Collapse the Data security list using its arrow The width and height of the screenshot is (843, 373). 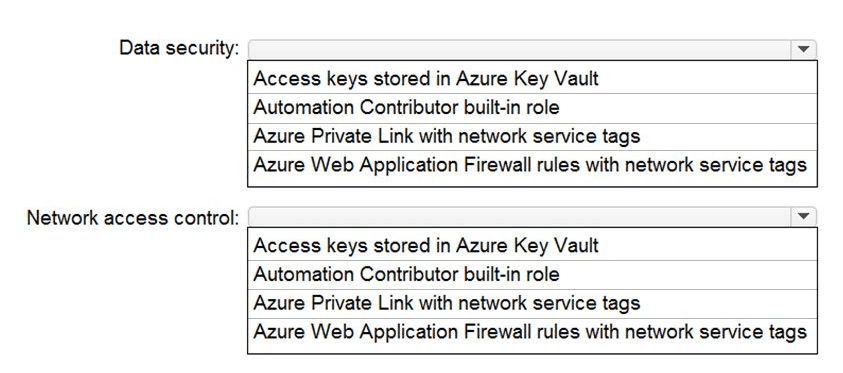click(803, 49)
